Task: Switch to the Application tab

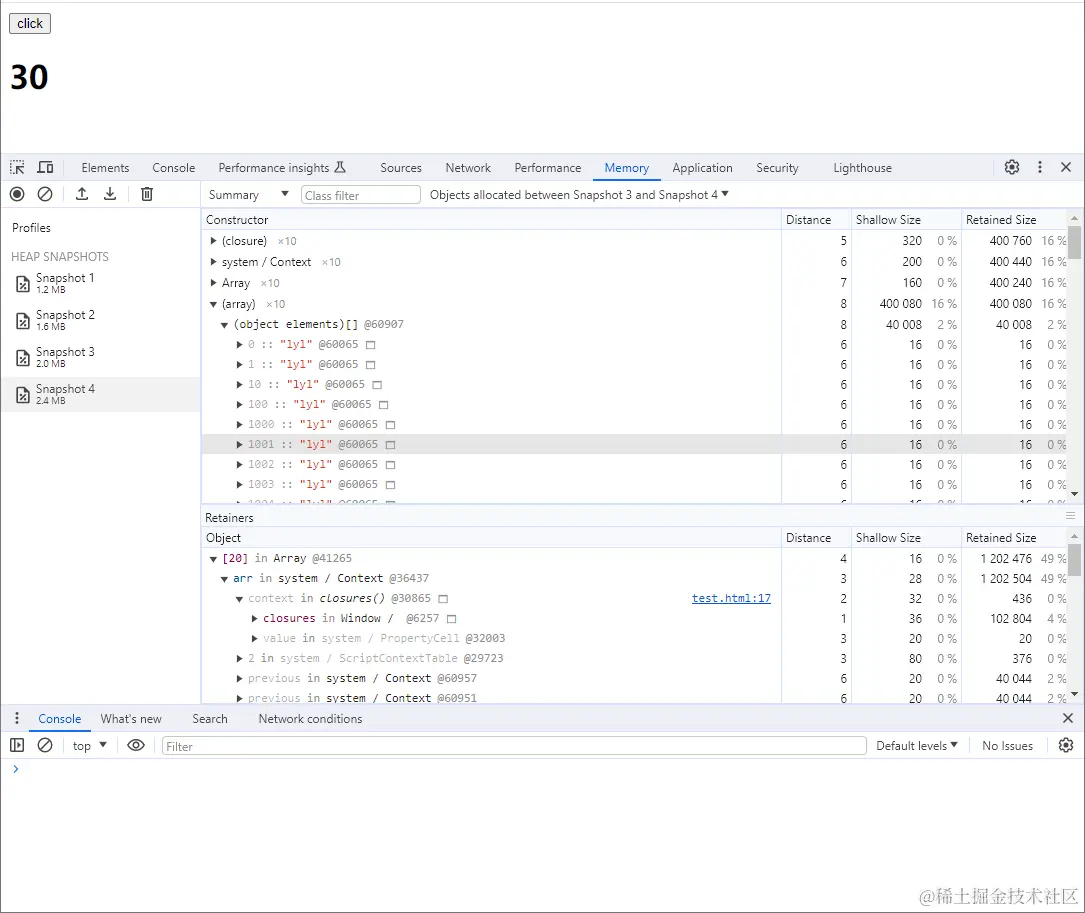Action: click(702, 168)
